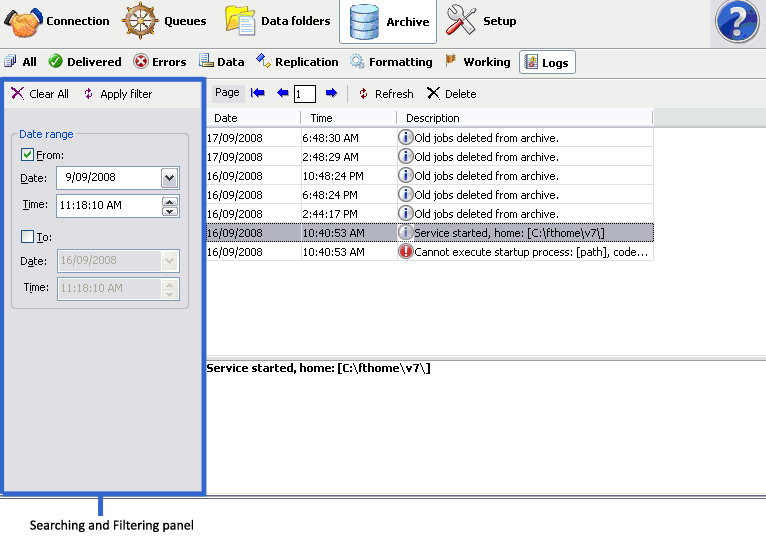Go to next page arrow

[x=331, y=93]
